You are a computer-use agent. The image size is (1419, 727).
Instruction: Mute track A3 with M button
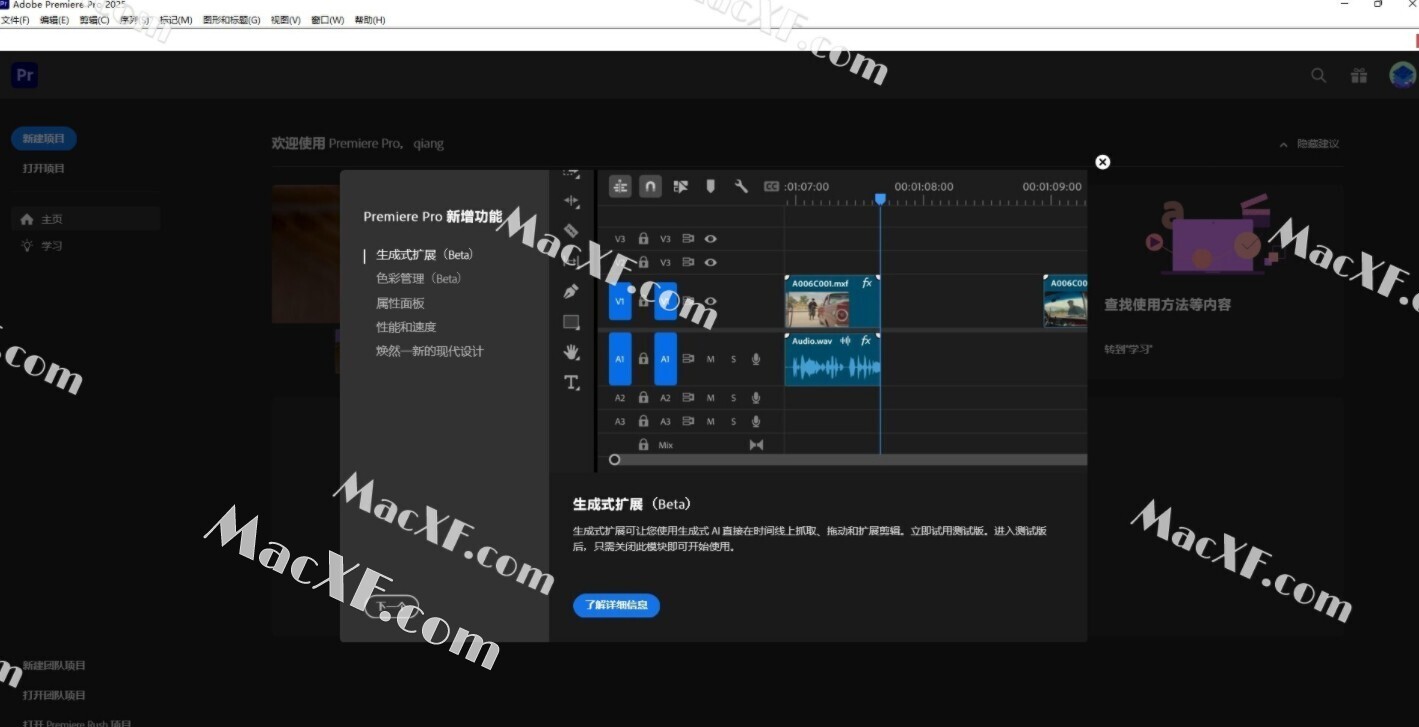(x=711, y=421)
